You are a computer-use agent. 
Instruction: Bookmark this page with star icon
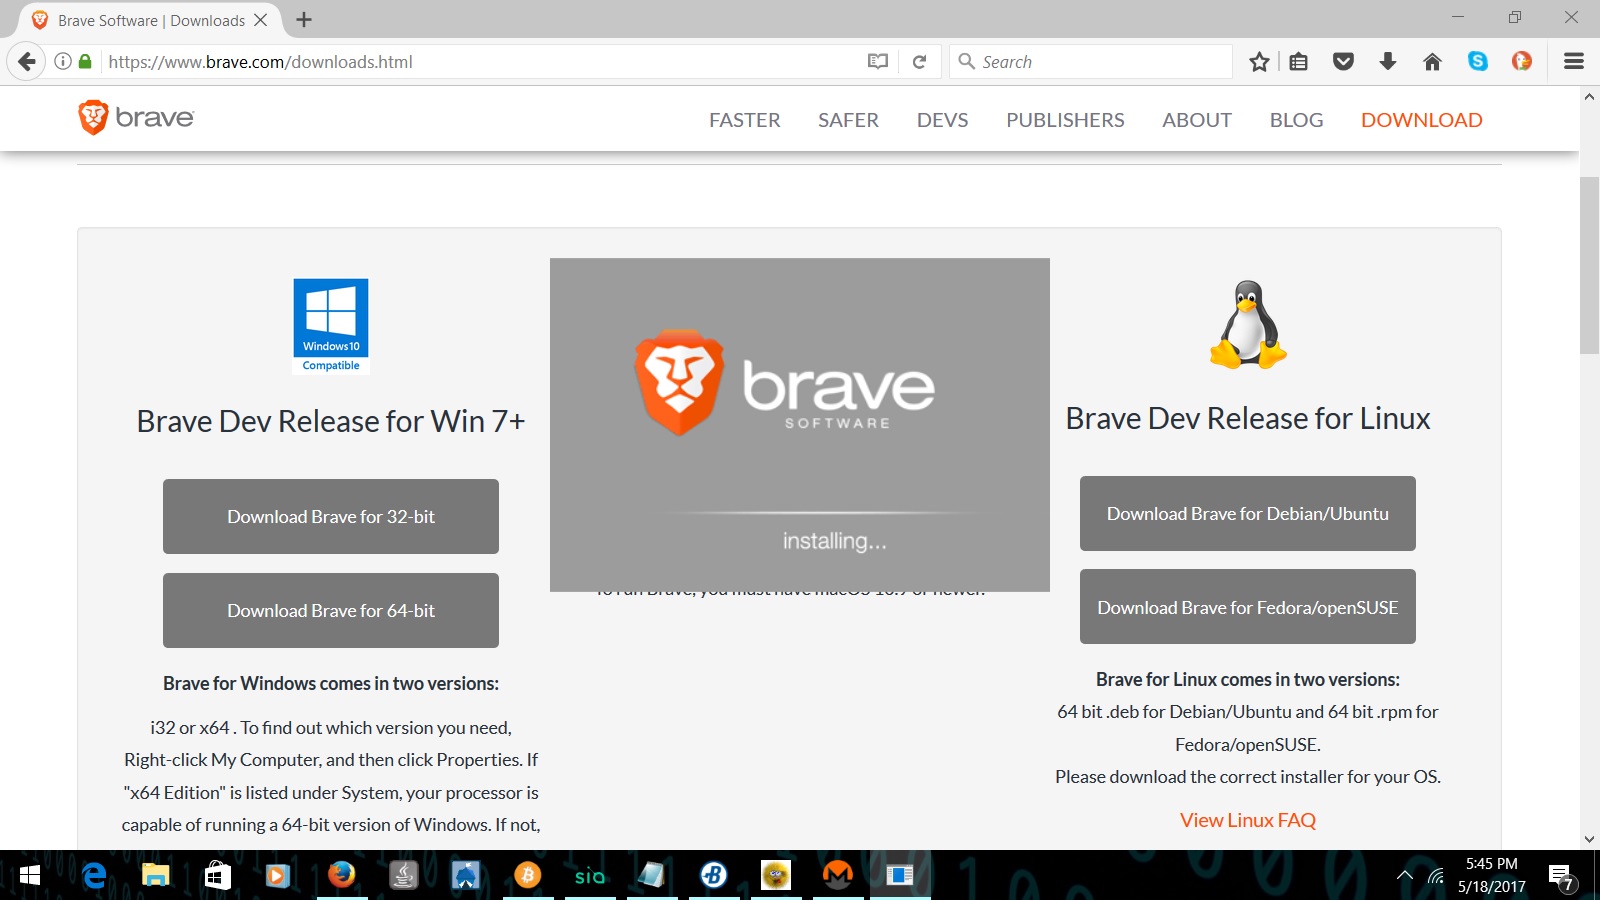coord(1259,61)
